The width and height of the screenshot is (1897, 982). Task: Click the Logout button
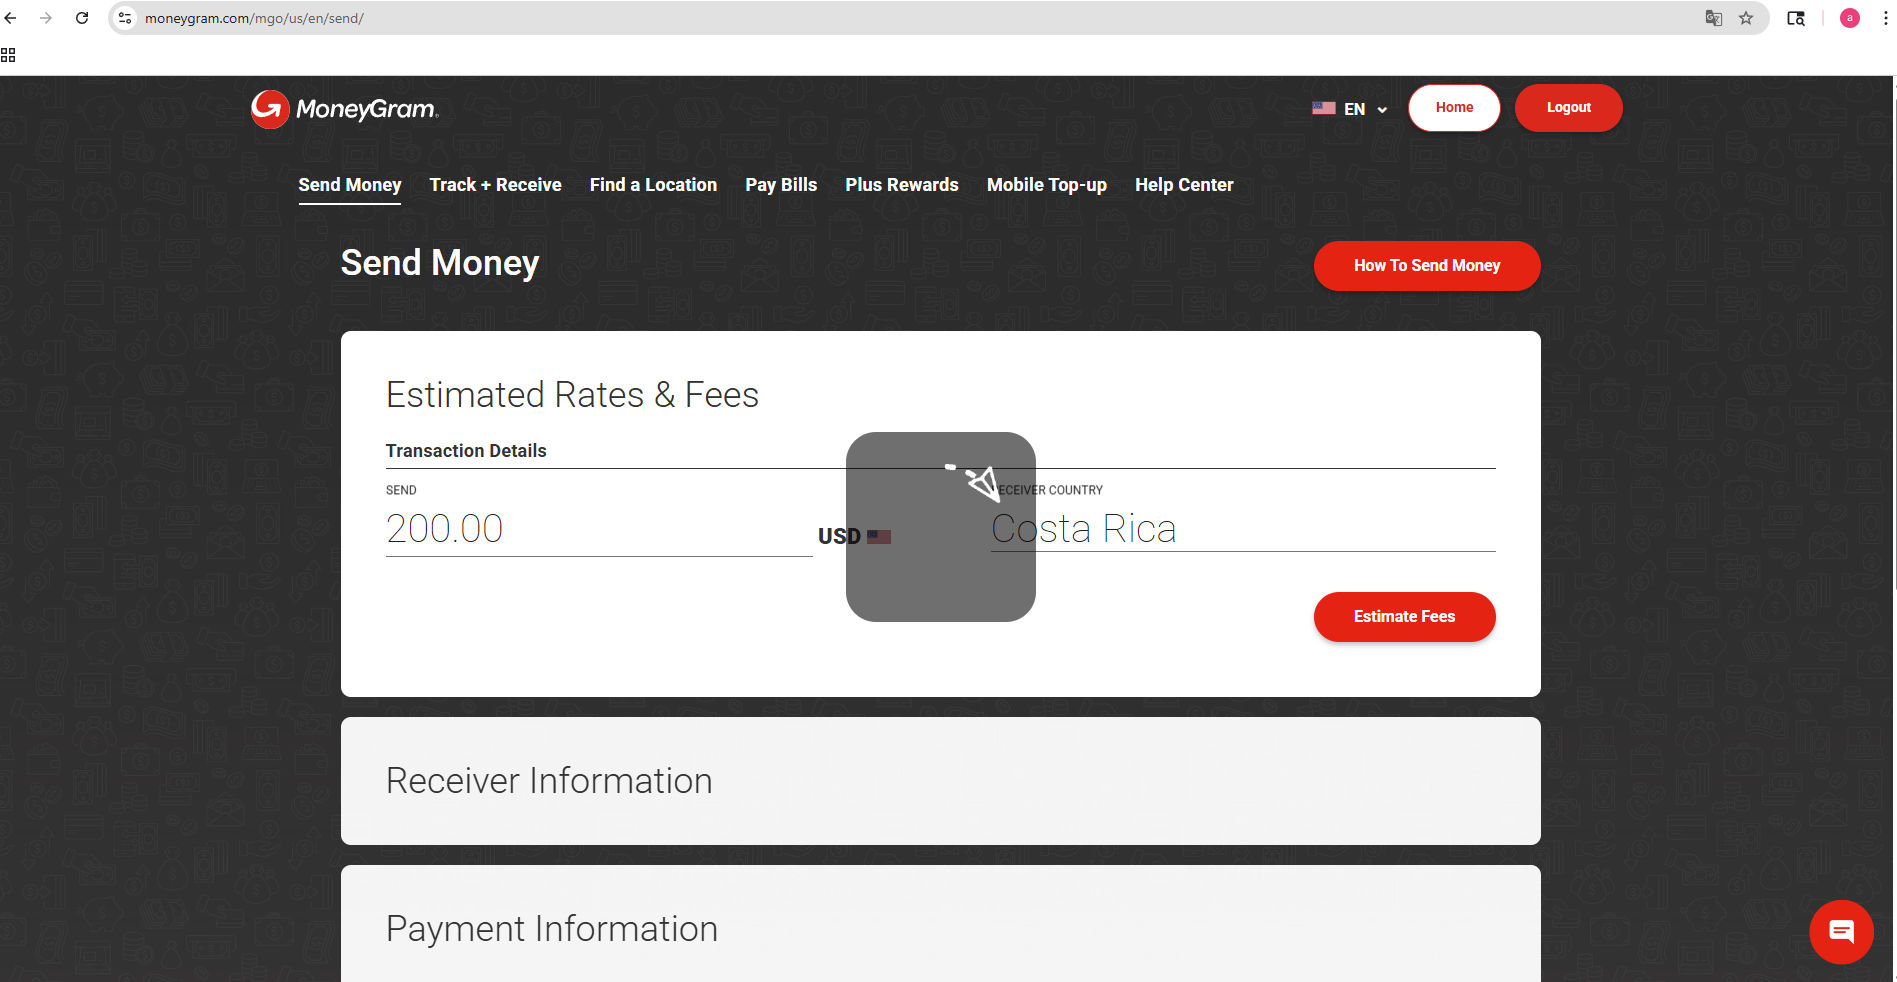1567,108
